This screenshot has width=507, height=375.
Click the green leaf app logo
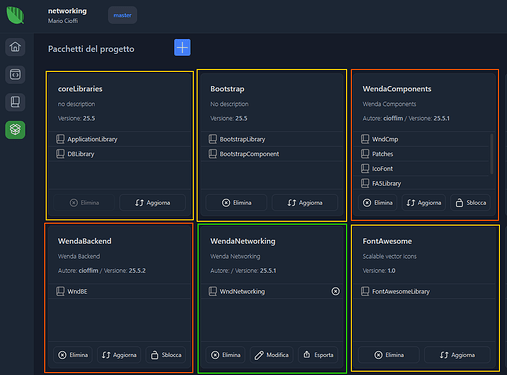tap(15, 15)
